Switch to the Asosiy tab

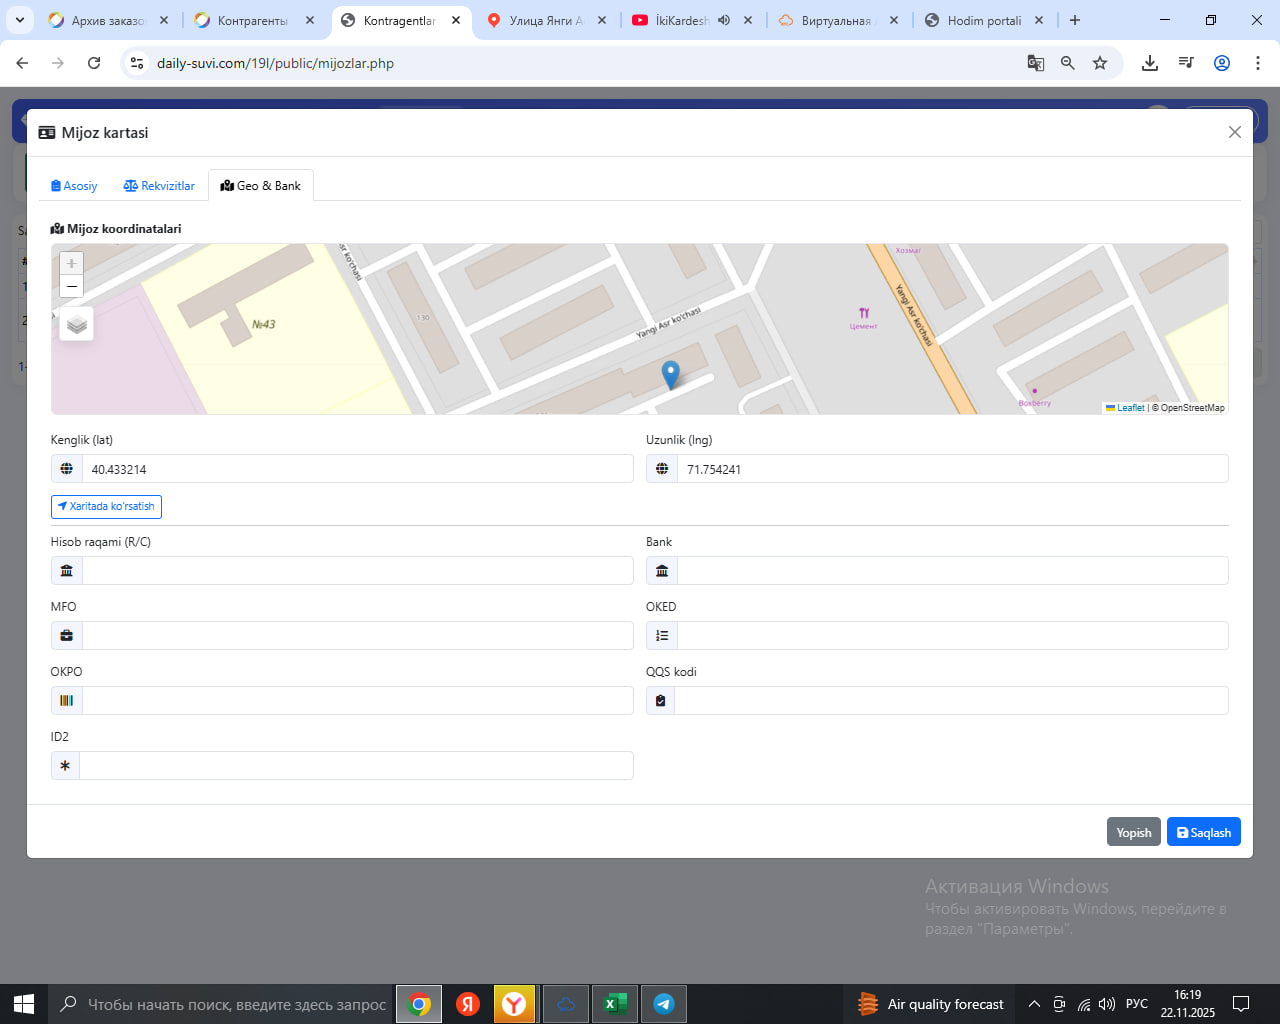pos(74,186)
